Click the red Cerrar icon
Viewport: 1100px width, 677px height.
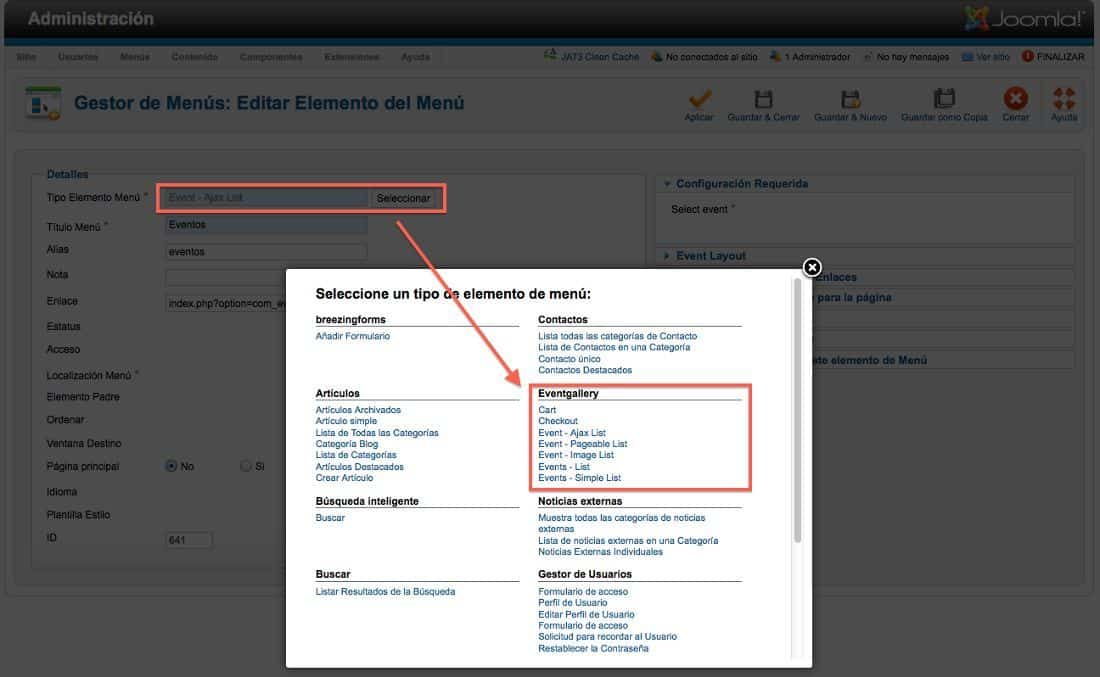click(x=1015, y=98)
